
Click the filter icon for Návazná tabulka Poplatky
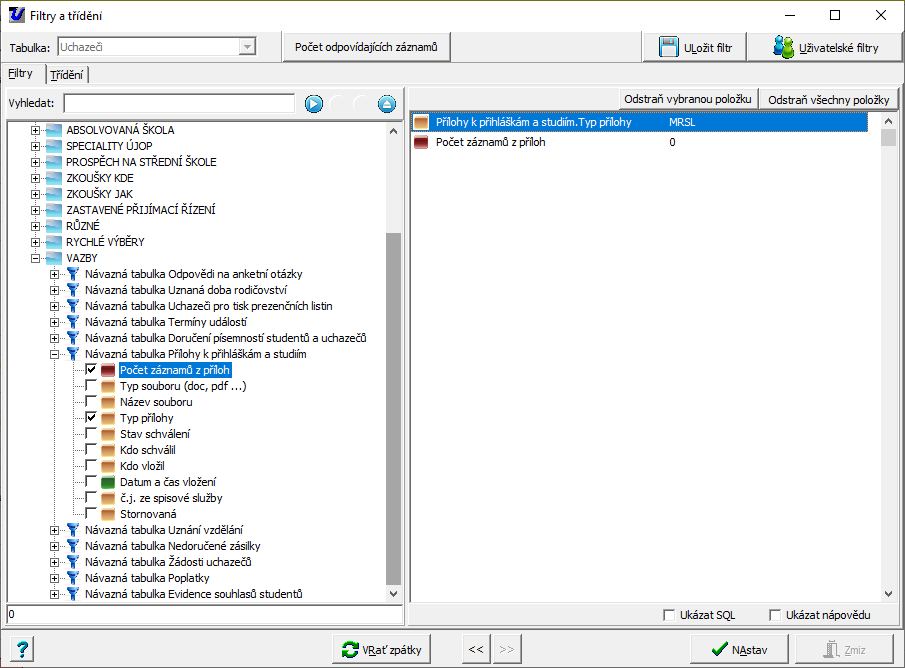(72, 578)
